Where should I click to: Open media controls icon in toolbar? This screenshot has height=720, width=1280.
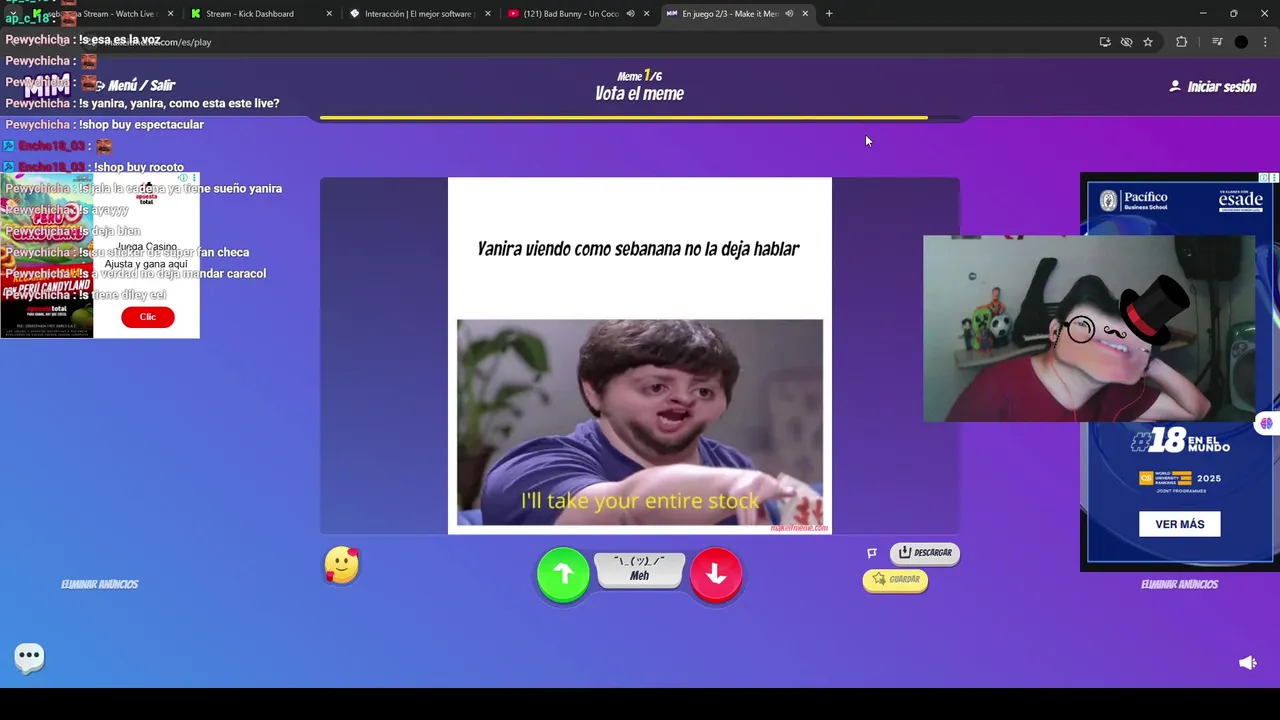click(1217, 42)
